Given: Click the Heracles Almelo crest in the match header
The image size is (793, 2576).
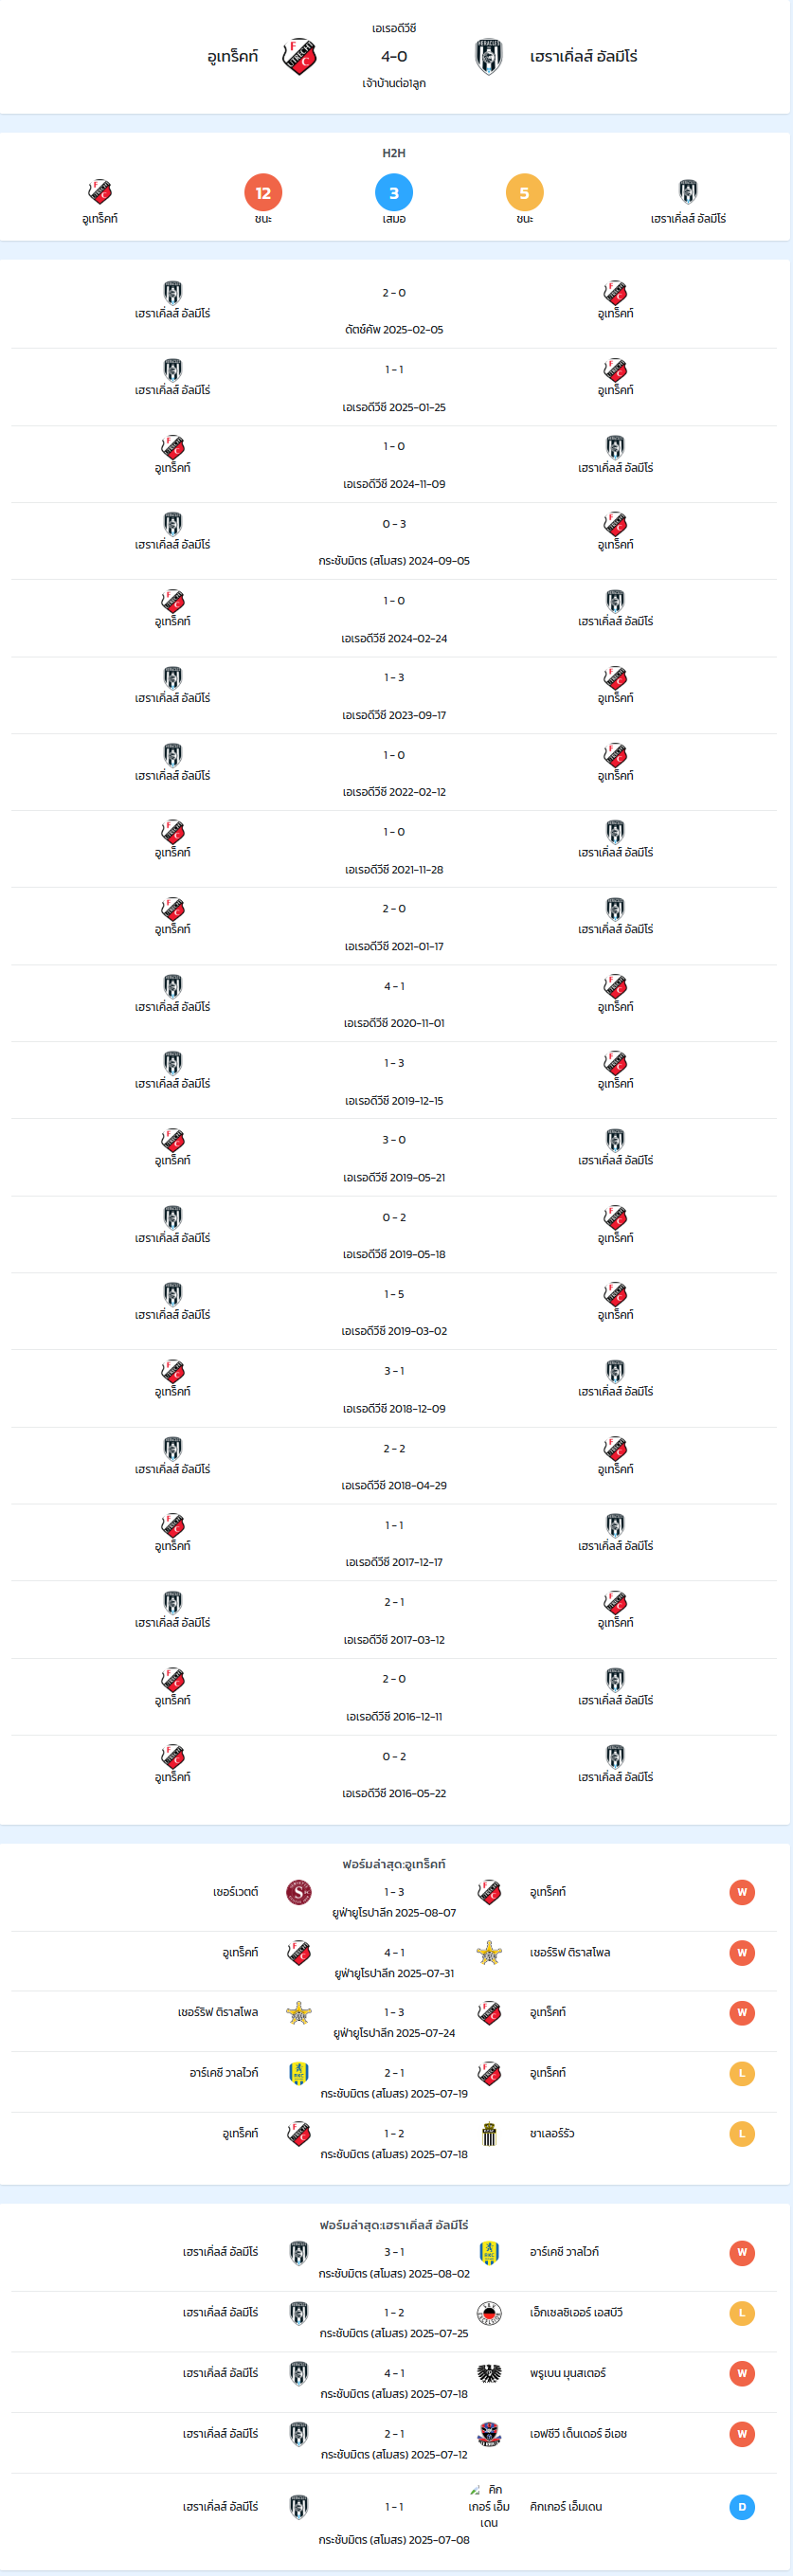Looking at the screenshot, I should (x=489, y=57).
